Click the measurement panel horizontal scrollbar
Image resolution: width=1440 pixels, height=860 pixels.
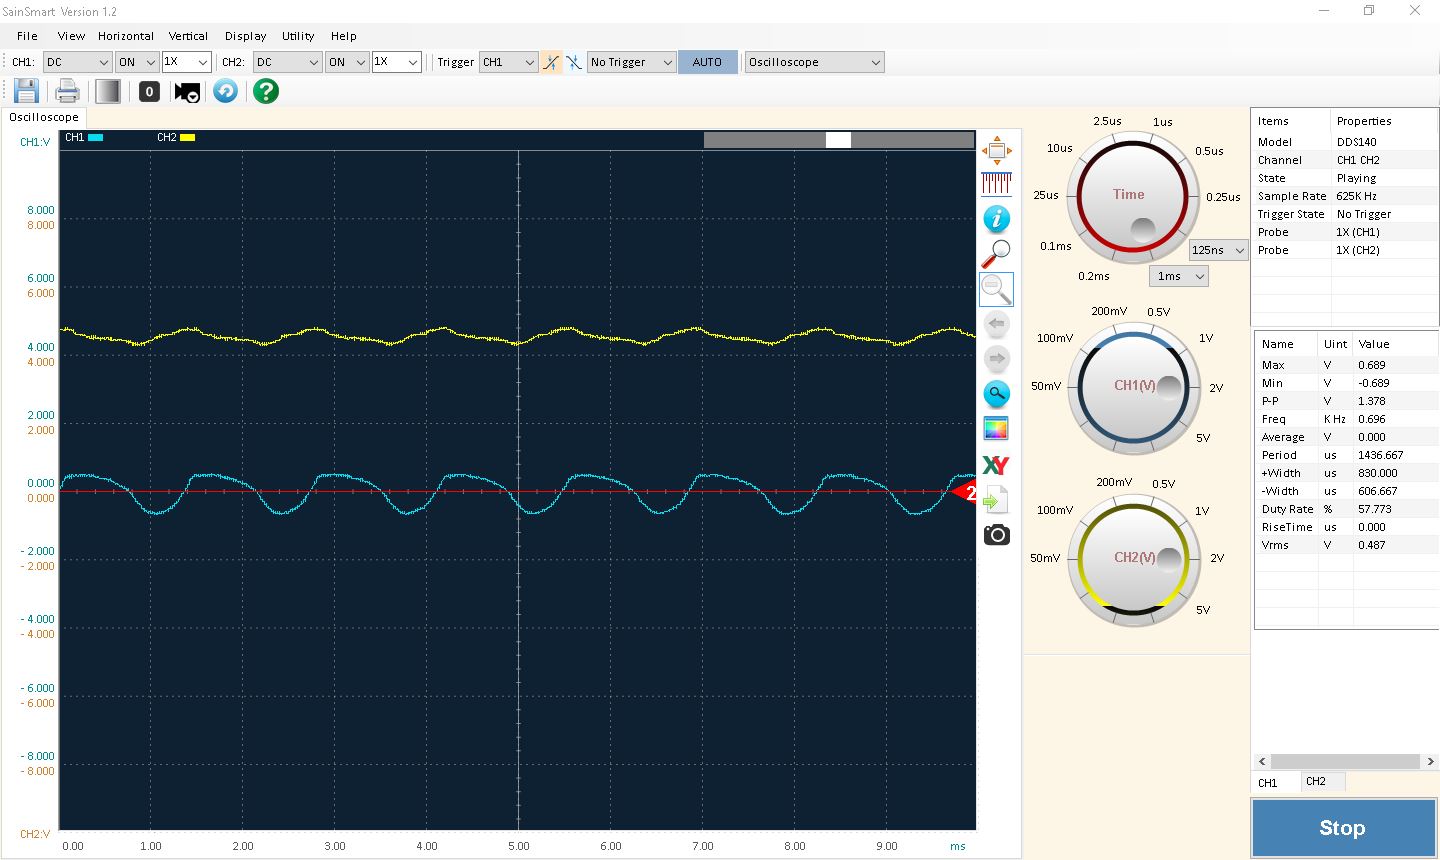click(1345, 761)
